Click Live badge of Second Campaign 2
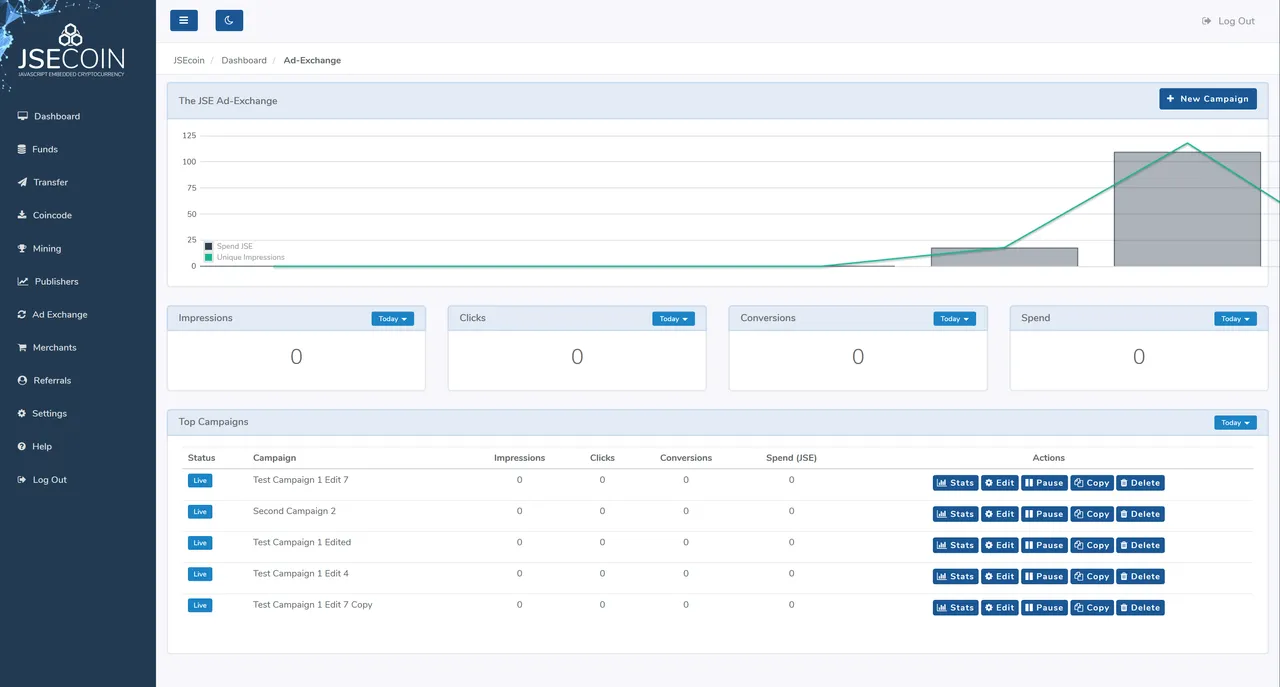The width and height of the screenshot is (1280, 687). point(200,512)
